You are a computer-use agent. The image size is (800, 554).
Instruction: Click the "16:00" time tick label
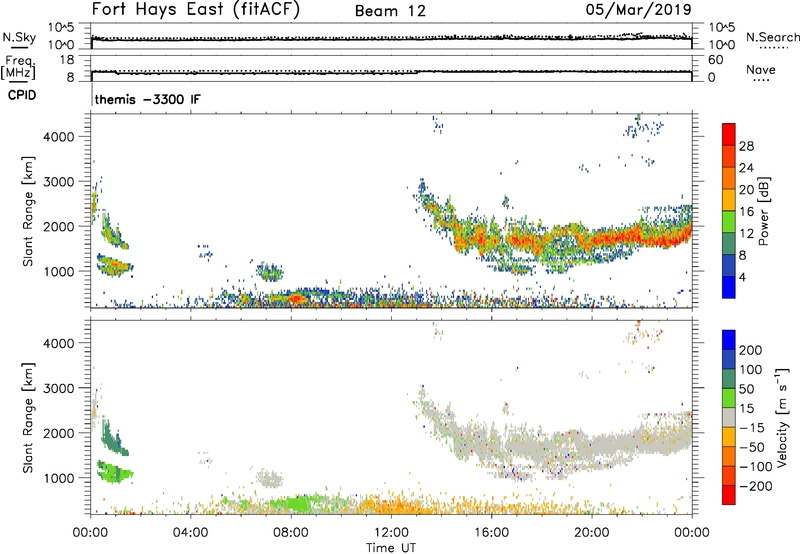[491, 533]
